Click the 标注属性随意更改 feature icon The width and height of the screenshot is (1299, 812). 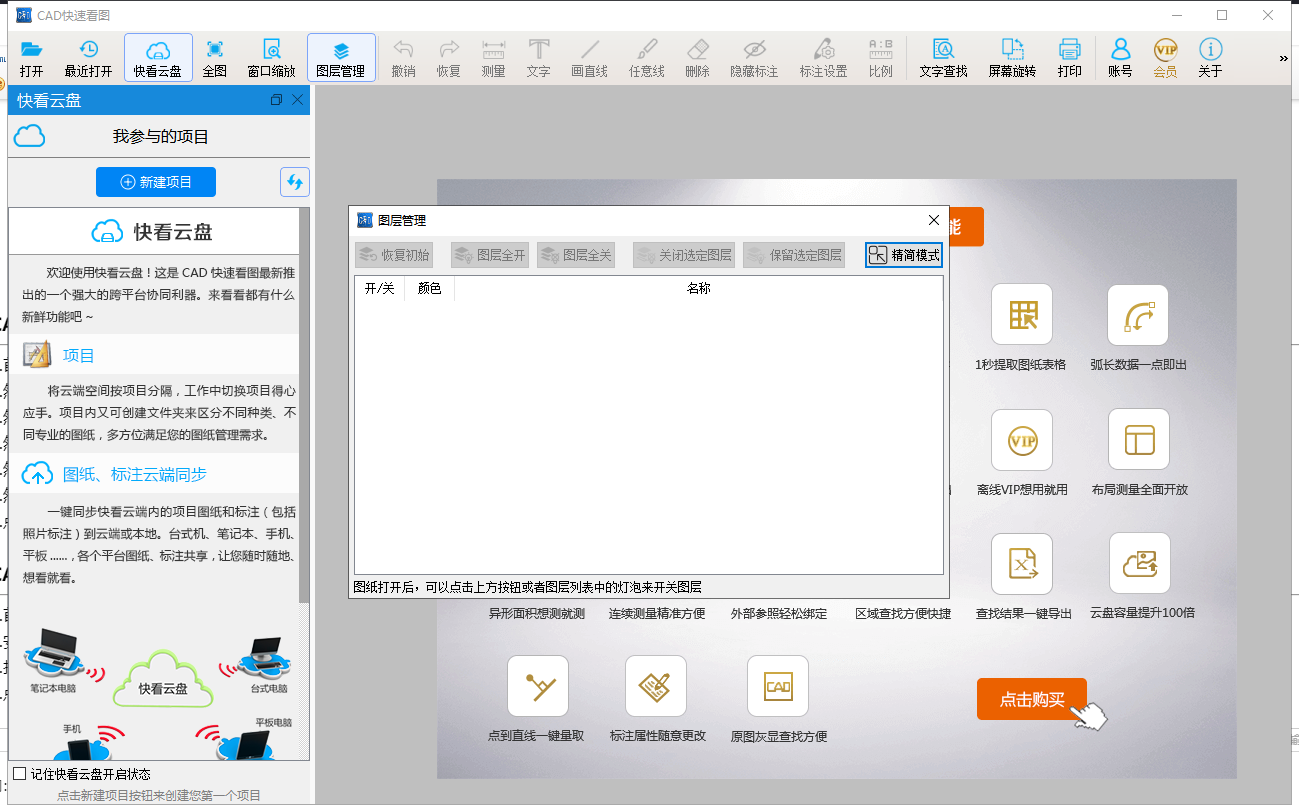656,687
